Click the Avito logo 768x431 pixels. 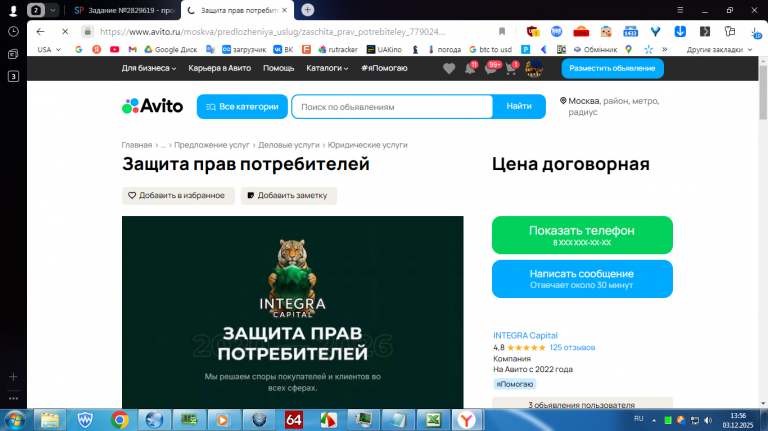(x=152, y=106)
